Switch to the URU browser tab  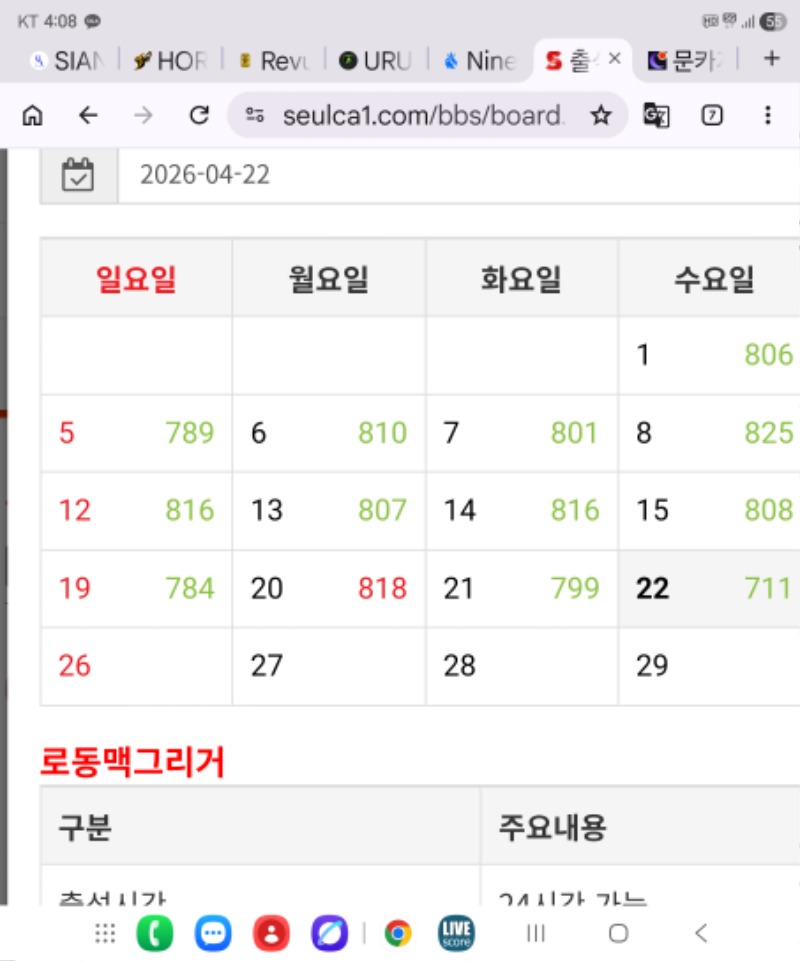tap(377, 61)
